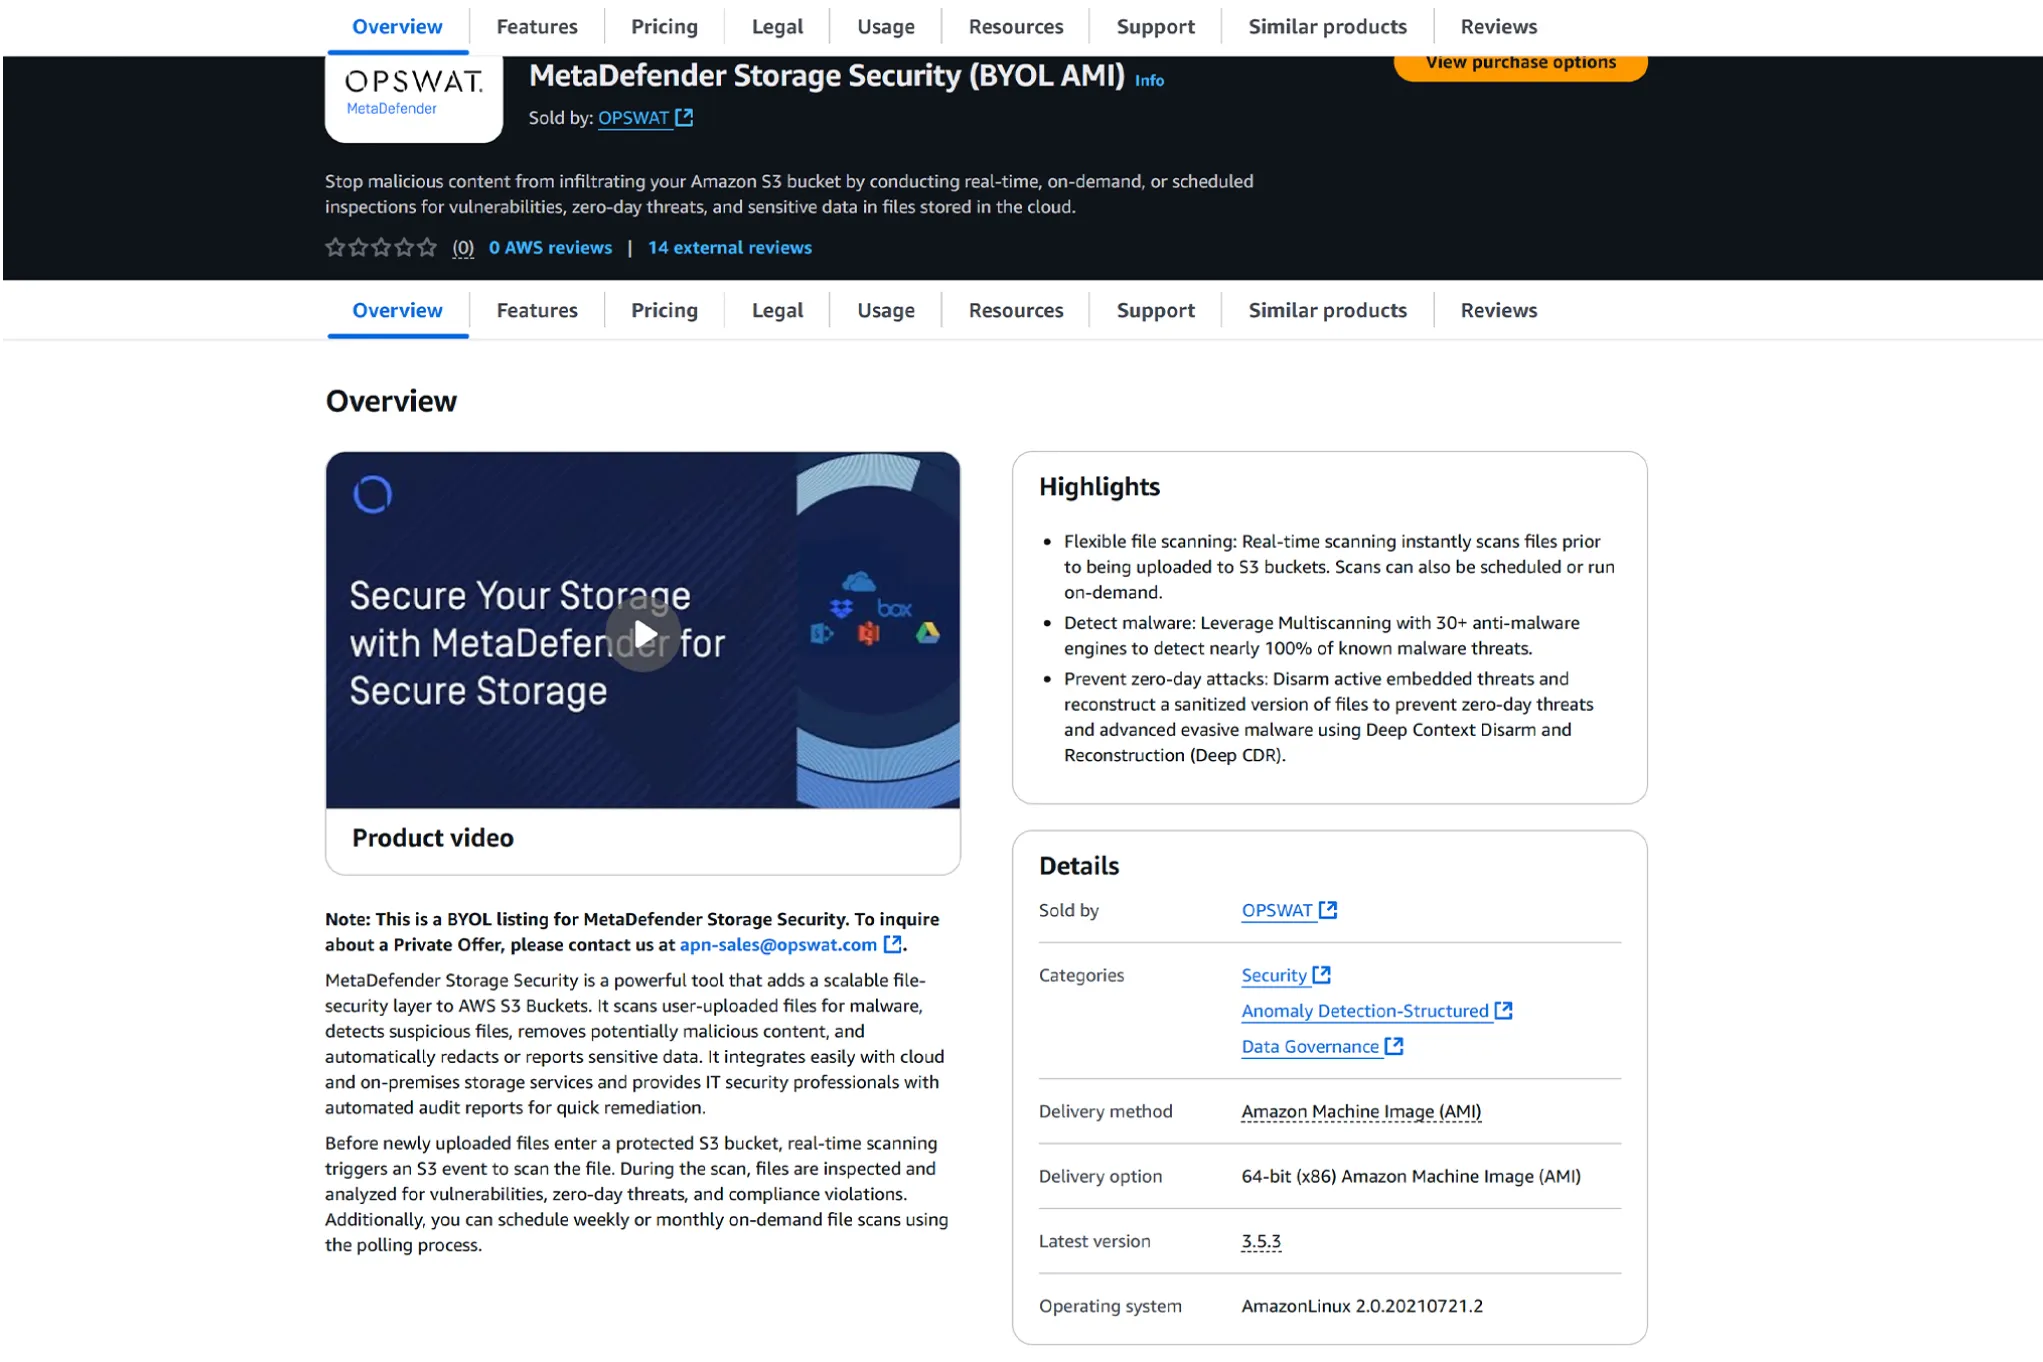Click external link icon beside header OPSWAT
This screenshot has height=1362, width=2043.
tap(684, 117)
